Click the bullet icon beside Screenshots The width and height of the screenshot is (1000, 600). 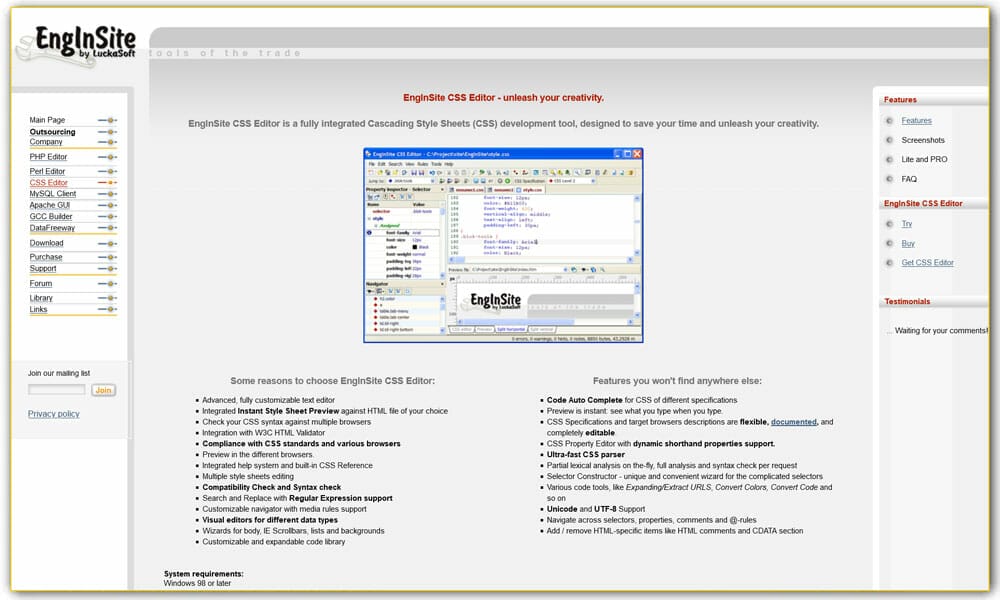point(889,140)
